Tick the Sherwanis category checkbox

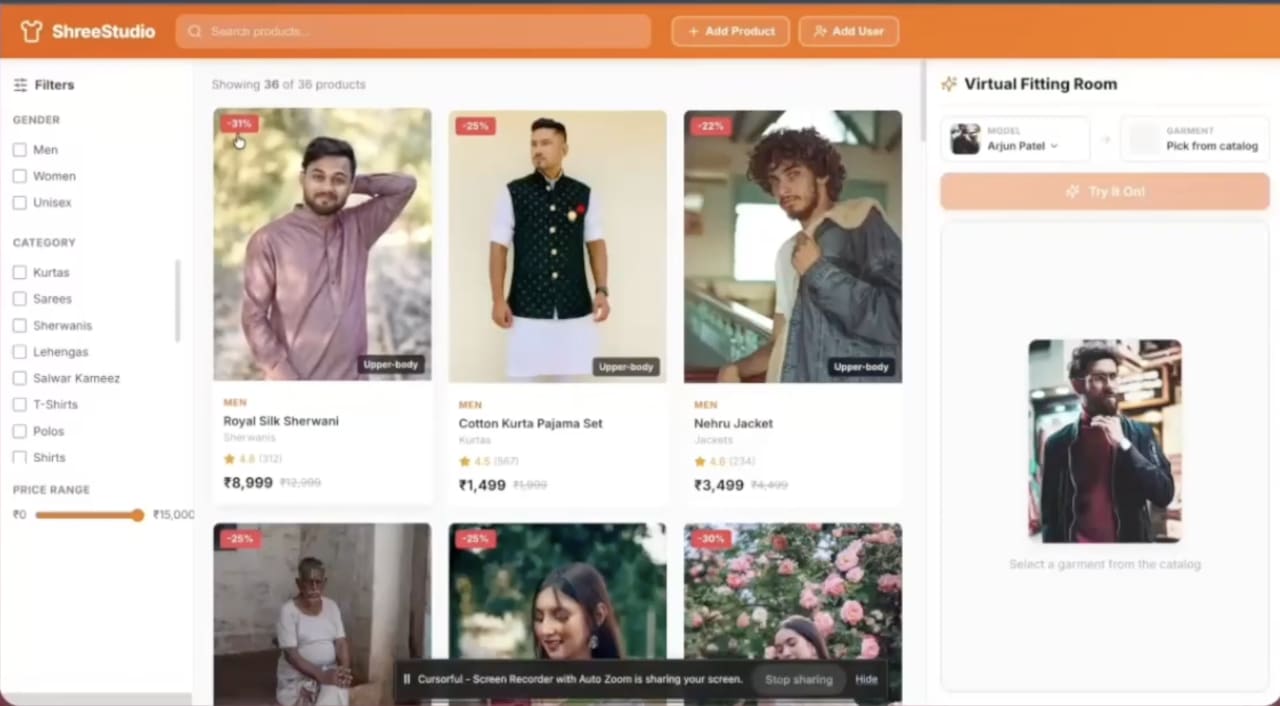pos(20,325)
